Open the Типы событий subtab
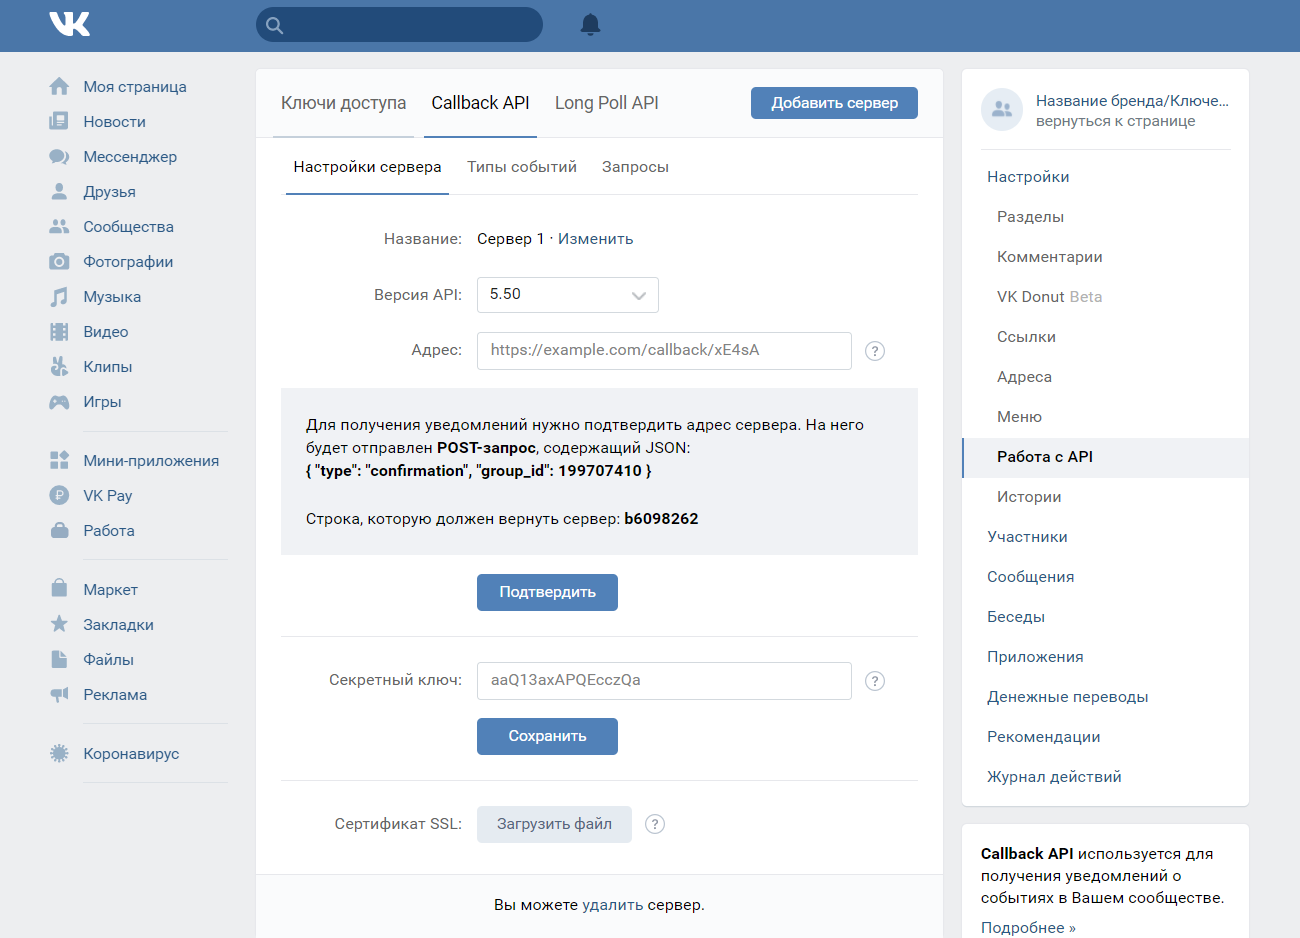Viewport: 1300px width, 938px height. (522, 167)
